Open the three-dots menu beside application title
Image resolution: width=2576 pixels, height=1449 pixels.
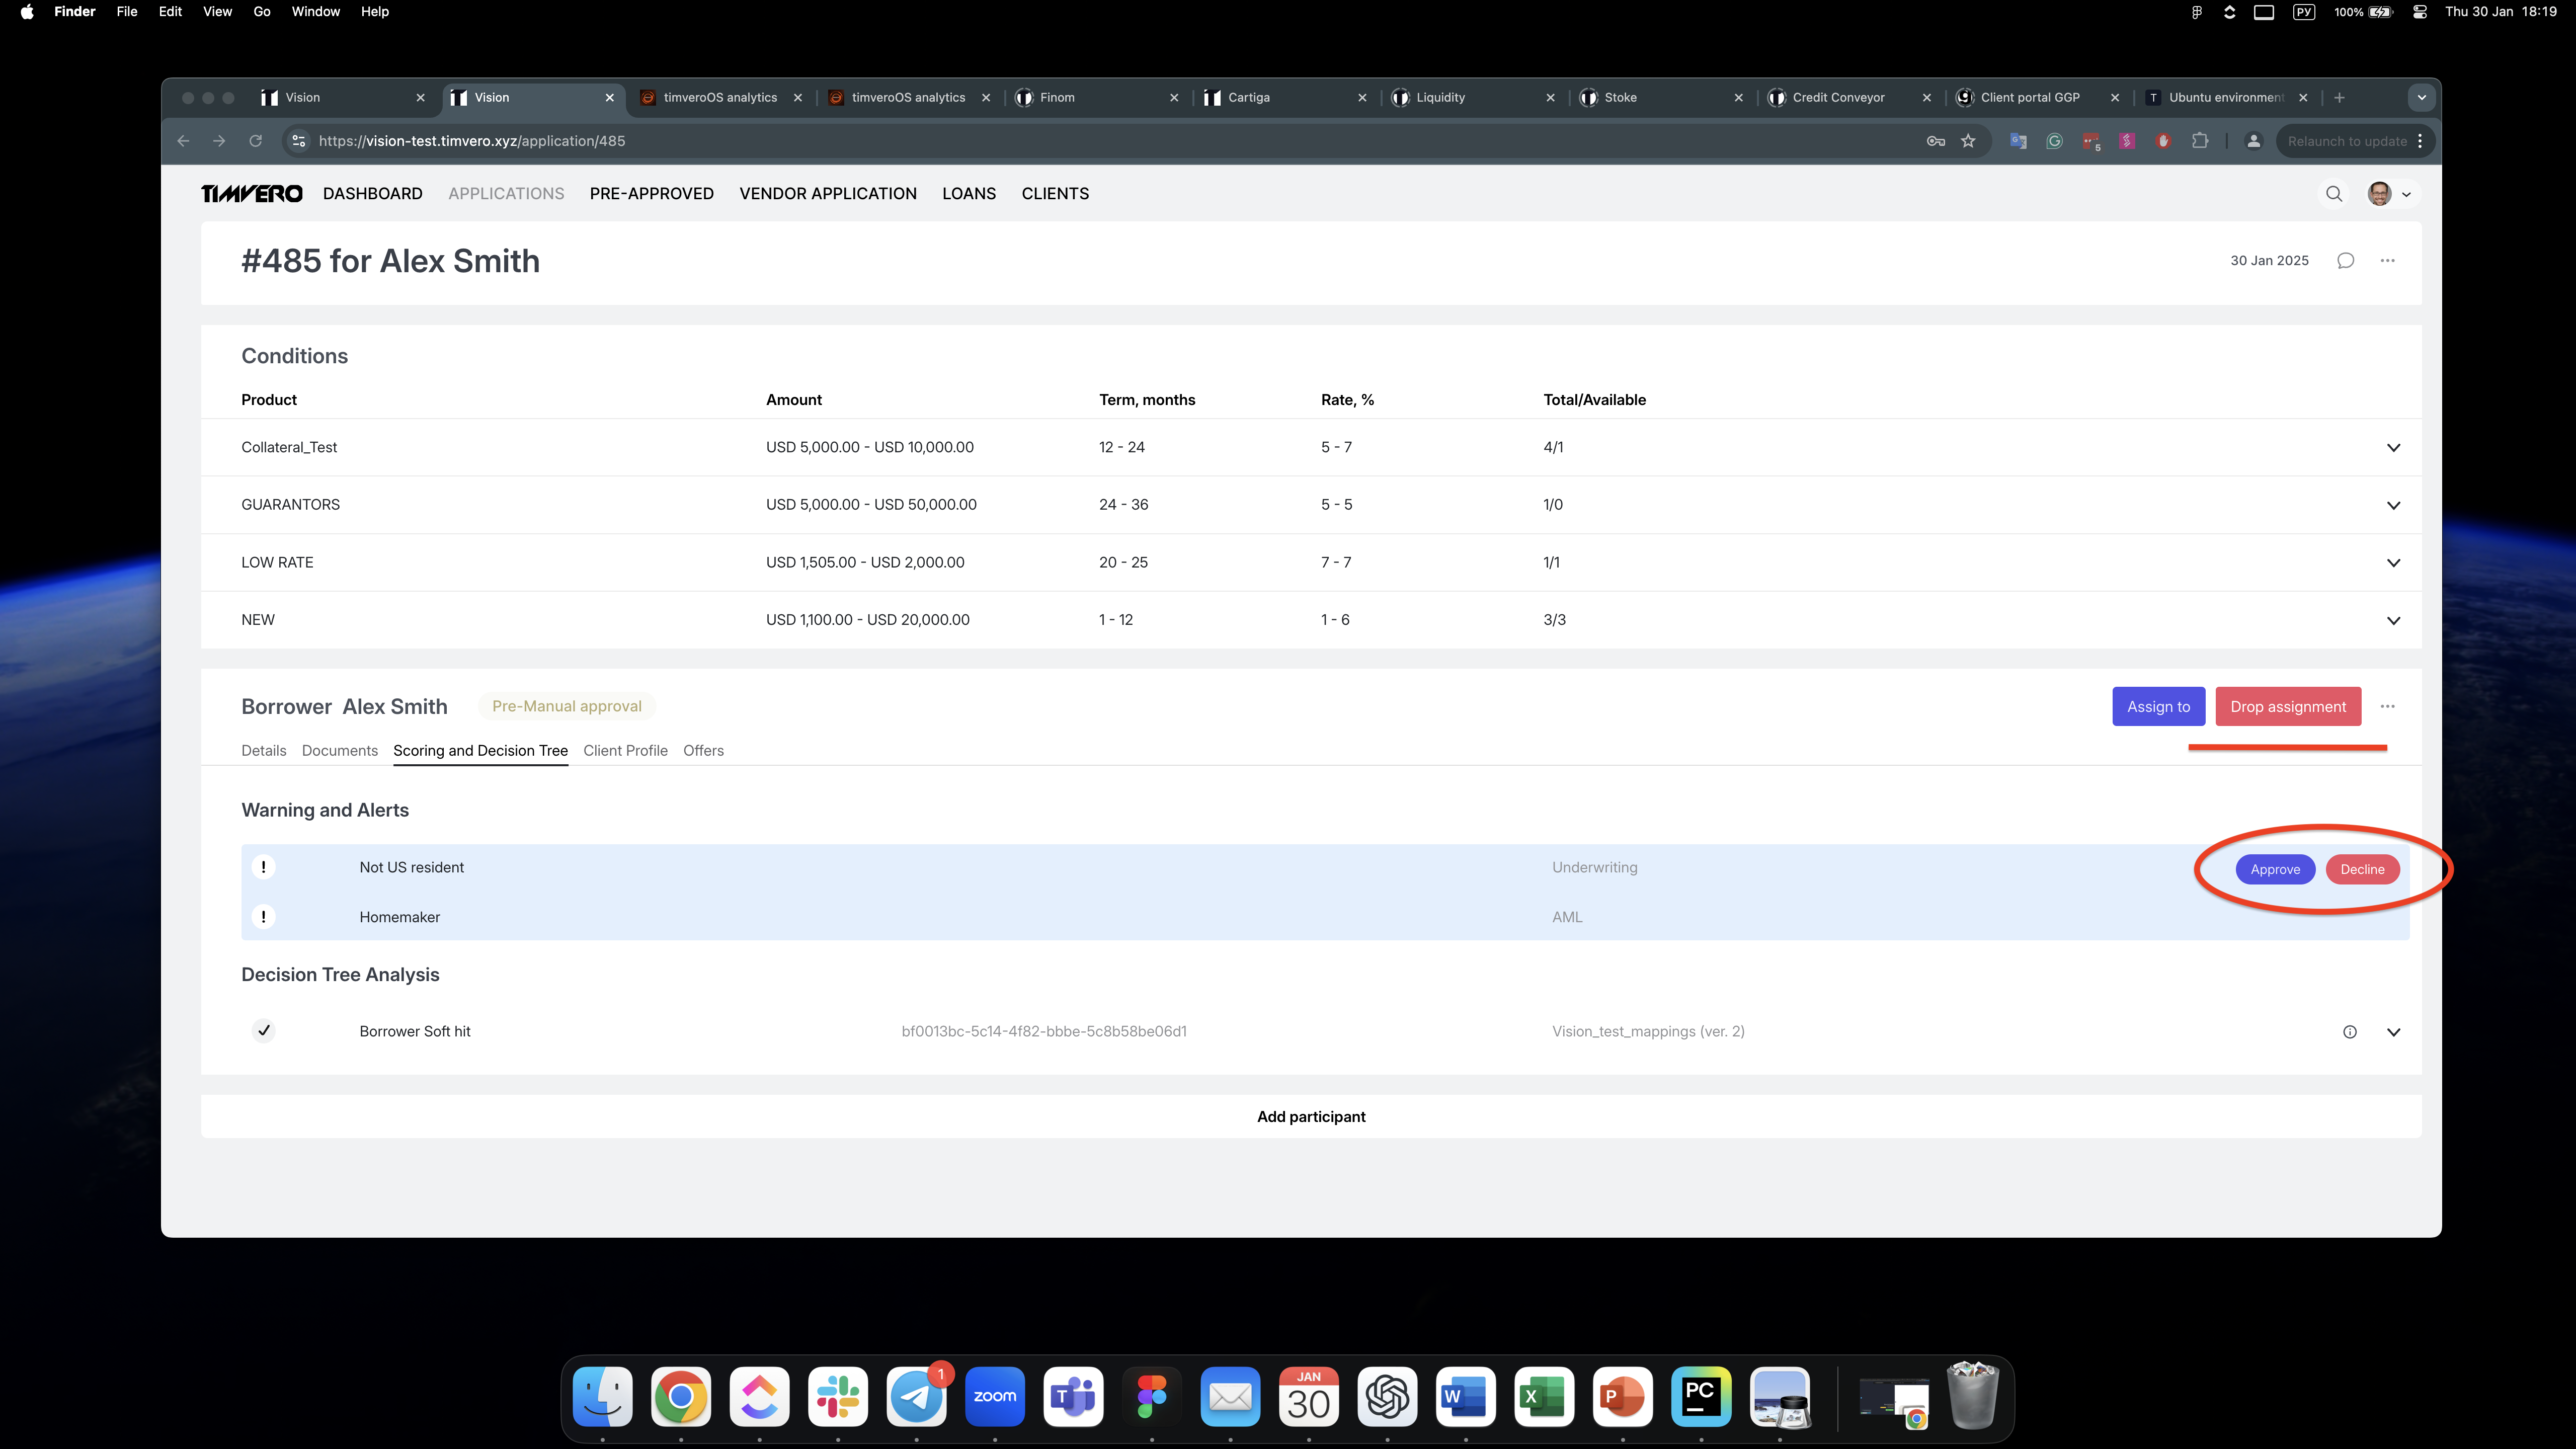tap(2387, 261)
